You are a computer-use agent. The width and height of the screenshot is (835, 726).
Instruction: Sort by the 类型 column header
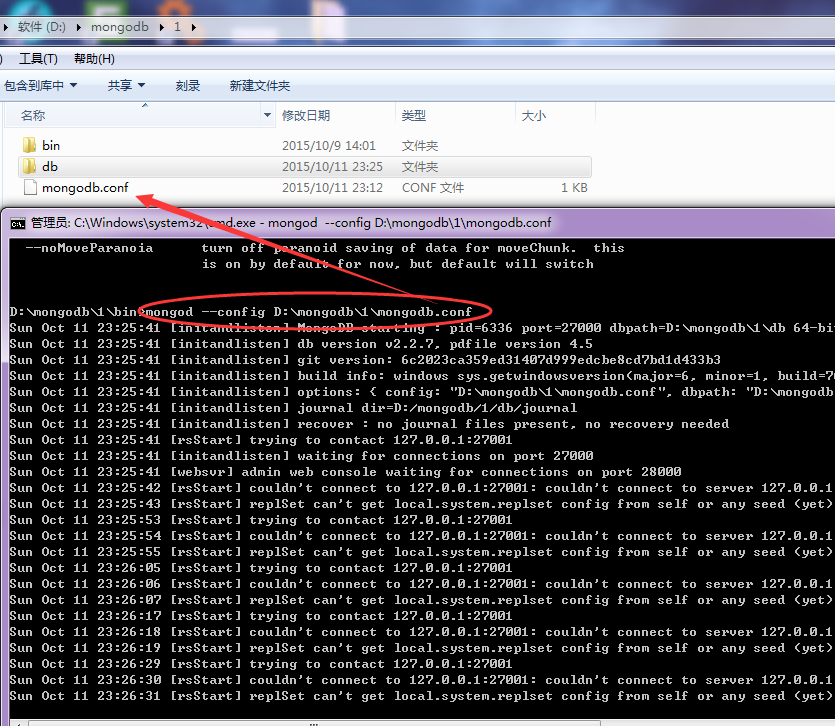[x=414, y=116]
